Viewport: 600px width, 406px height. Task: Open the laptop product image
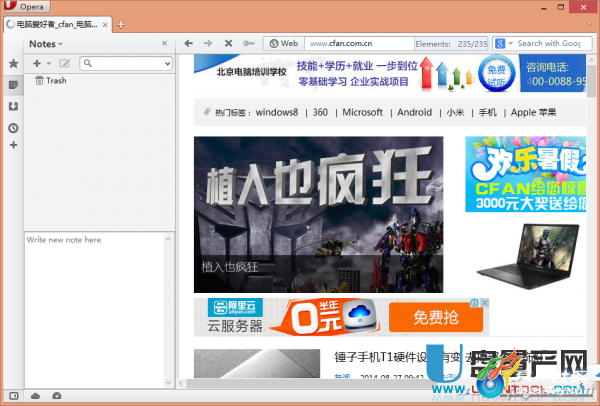528,256
